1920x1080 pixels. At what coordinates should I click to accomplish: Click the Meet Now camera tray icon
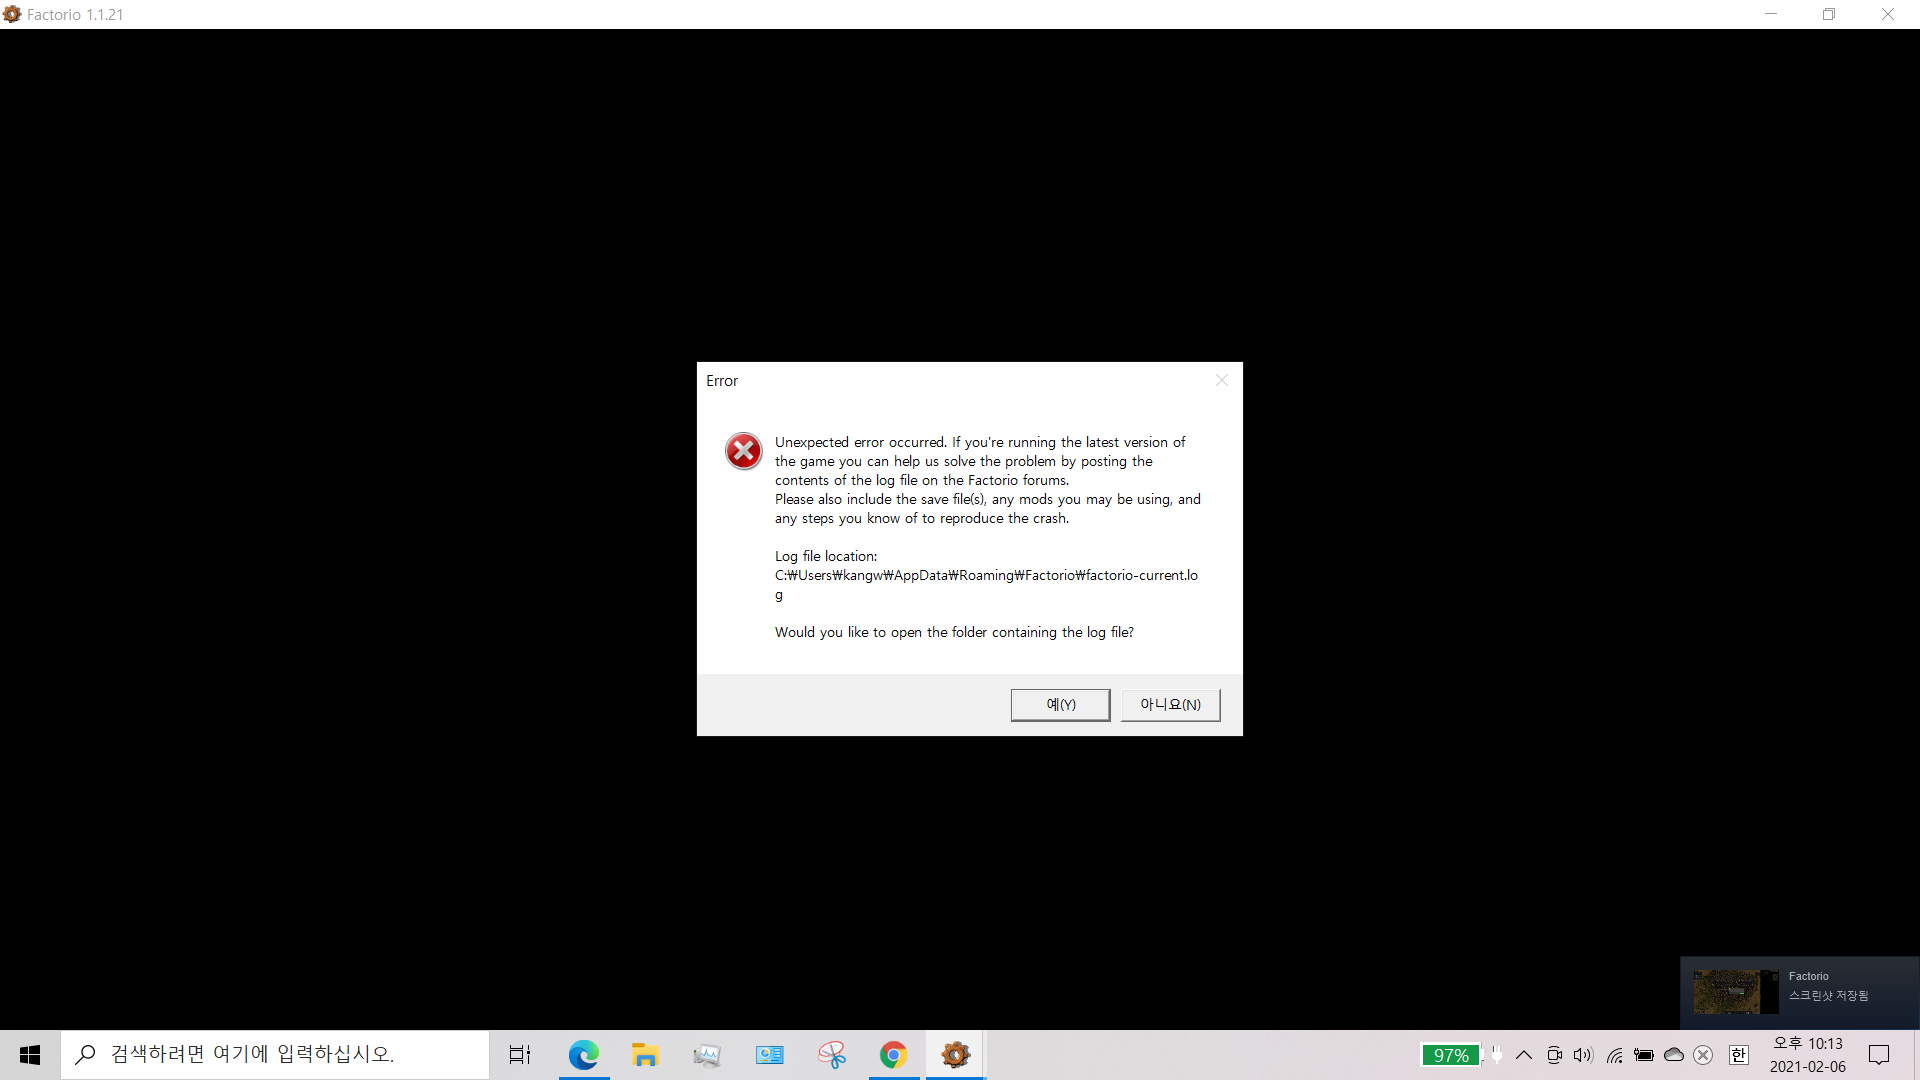point(1554,1055)
